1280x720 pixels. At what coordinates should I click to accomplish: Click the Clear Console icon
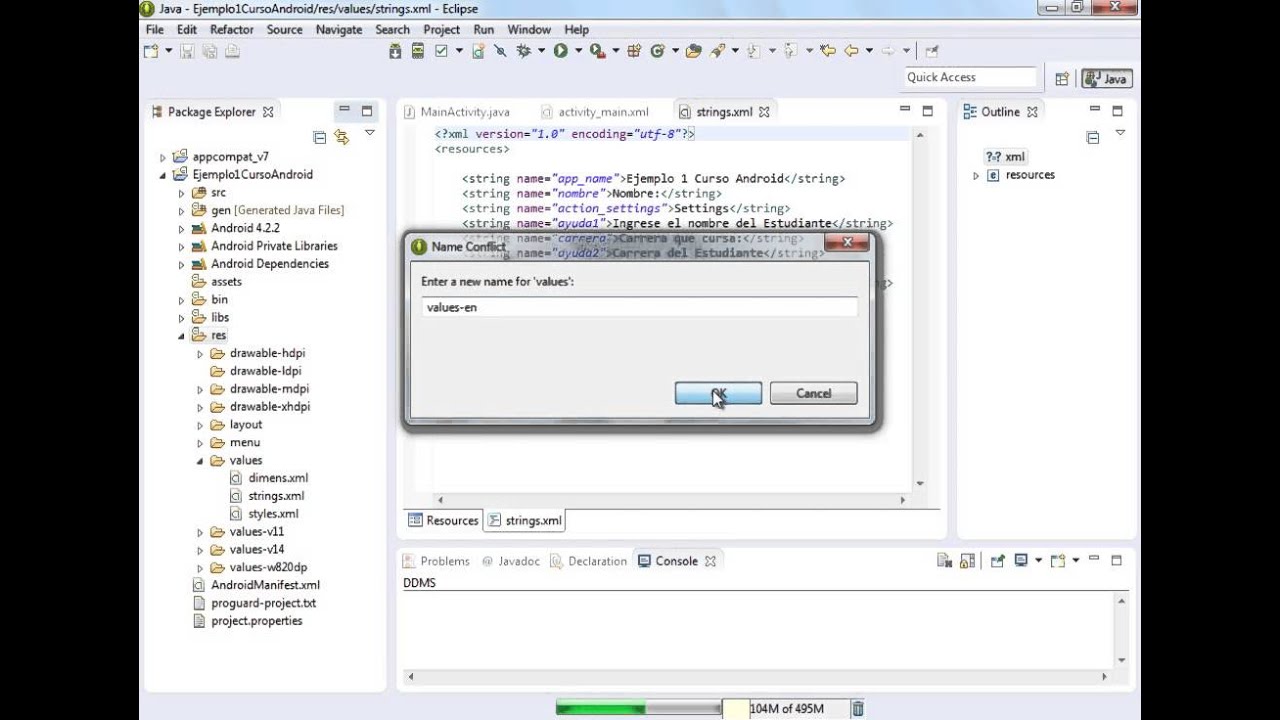pyautogui.click(x=945, y=561)
